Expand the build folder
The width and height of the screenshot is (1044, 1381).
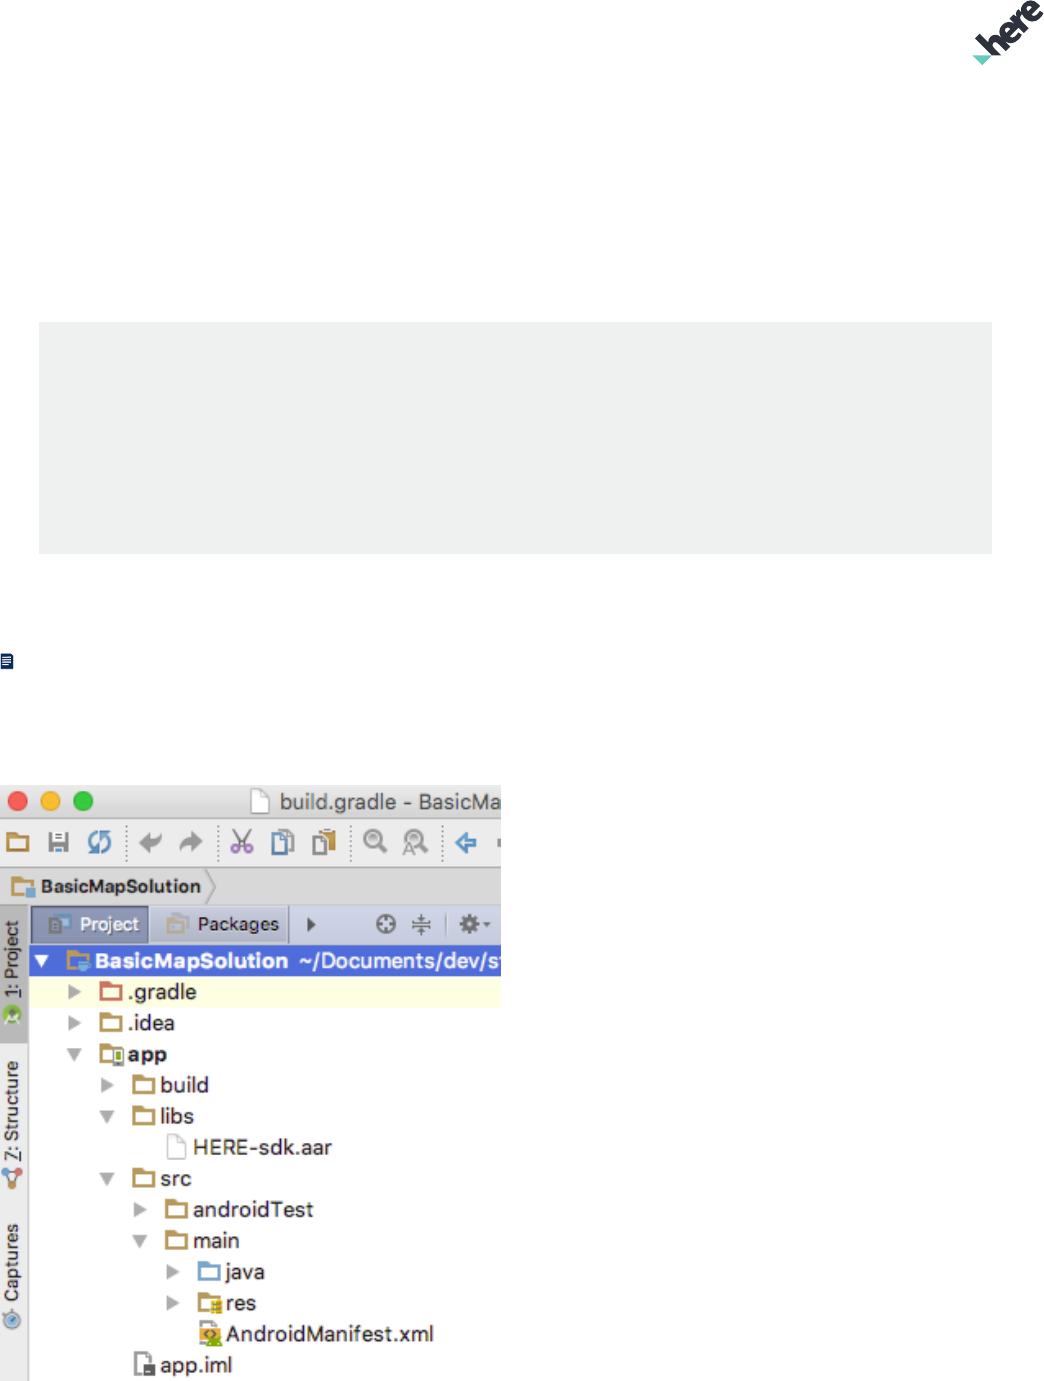click(107, 1085)
